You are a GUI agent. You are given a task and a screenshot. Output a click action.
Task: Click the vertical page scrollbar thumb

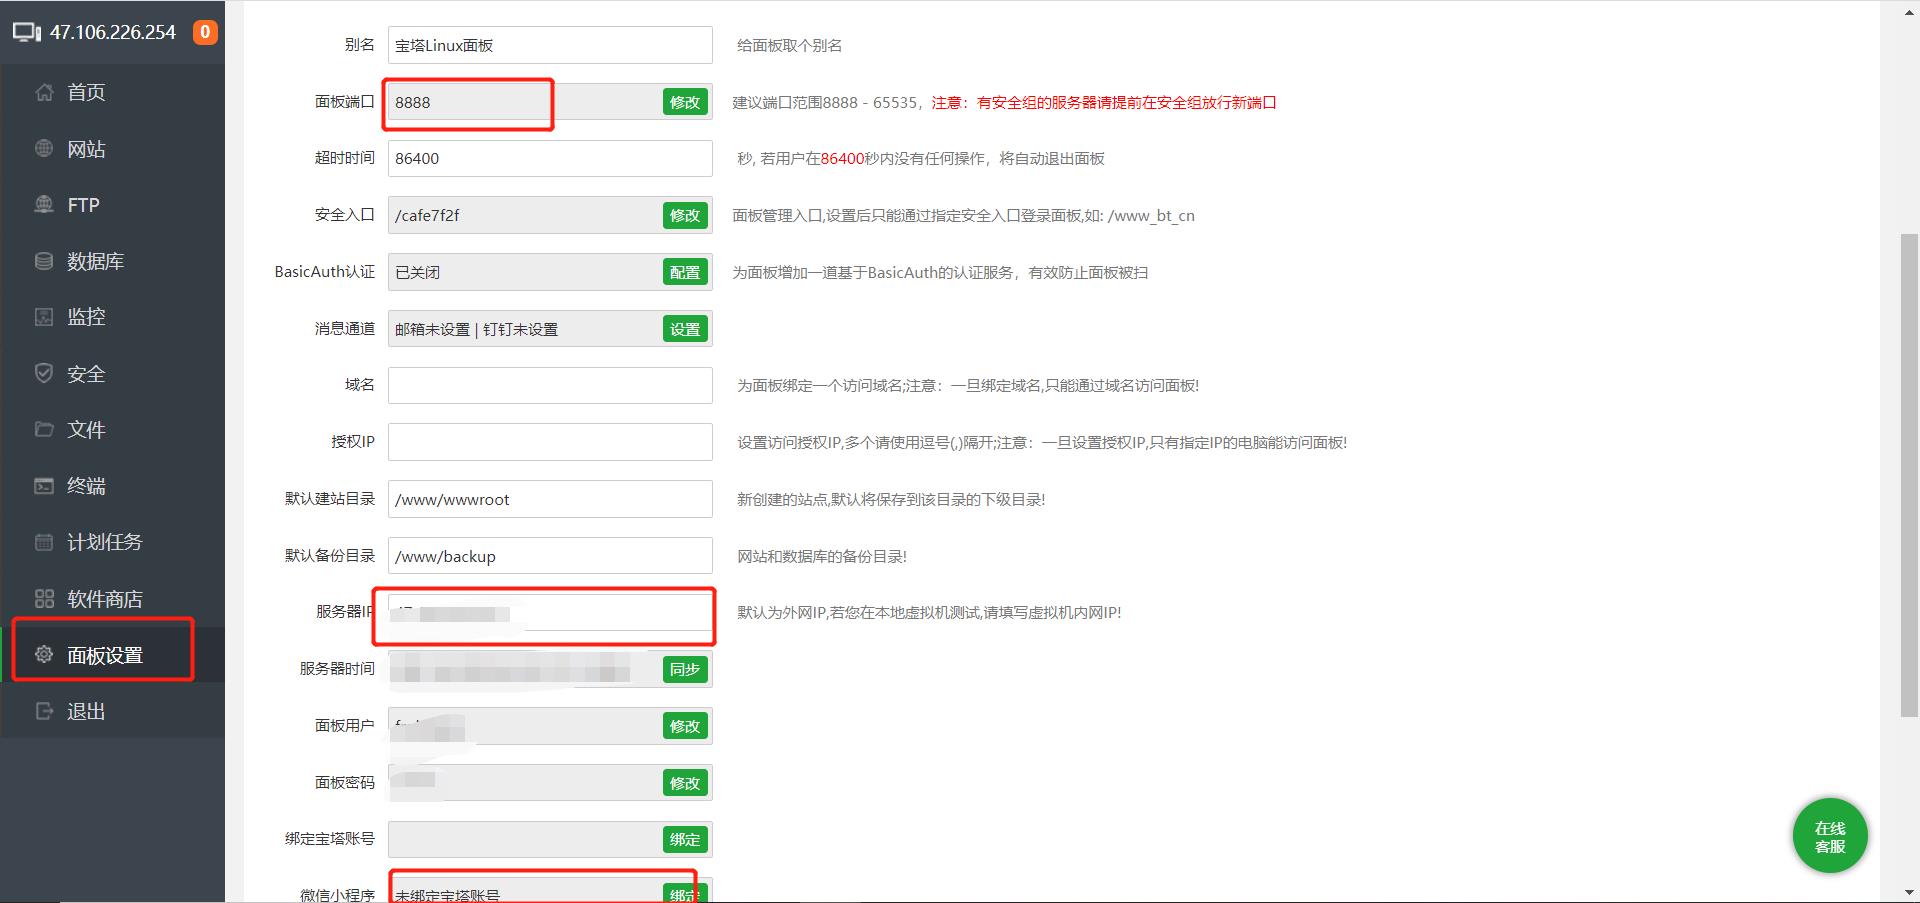1909,474
